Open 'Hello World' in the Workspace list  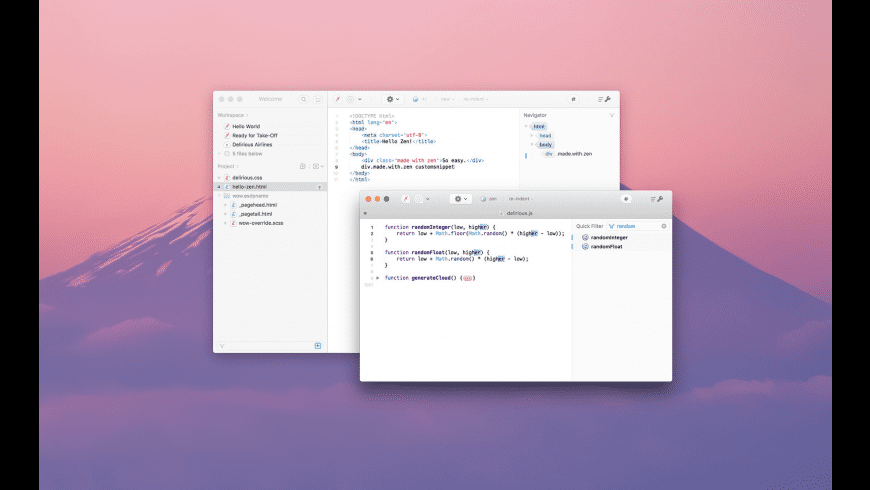tap(246, 127)
